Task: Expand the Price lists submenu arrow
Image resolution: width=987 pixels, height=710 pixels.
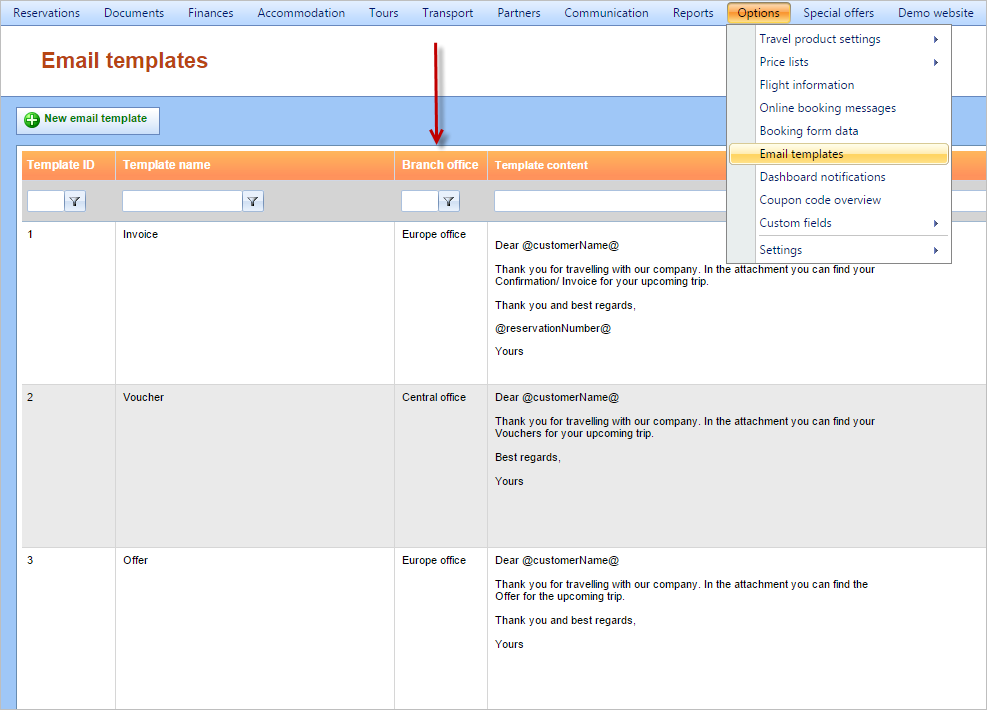Action: tap(936, 62)
